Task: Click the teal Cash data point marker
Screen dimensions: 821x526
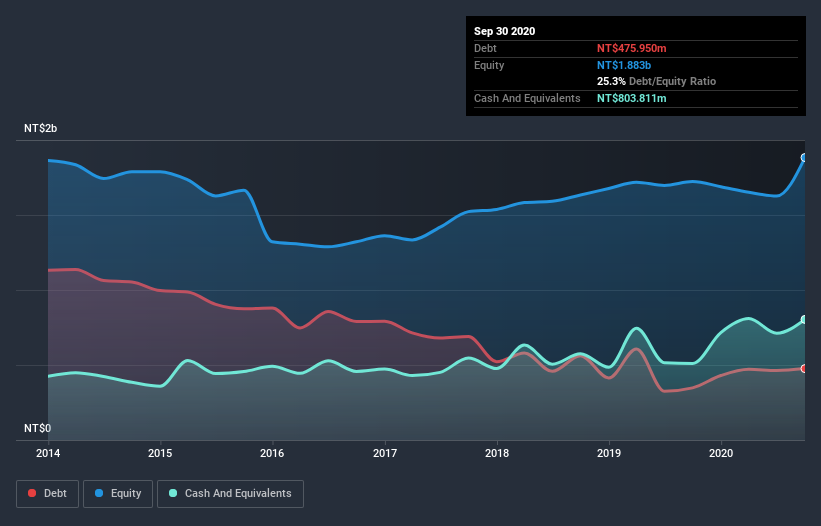Action: (x=804, y=319)
